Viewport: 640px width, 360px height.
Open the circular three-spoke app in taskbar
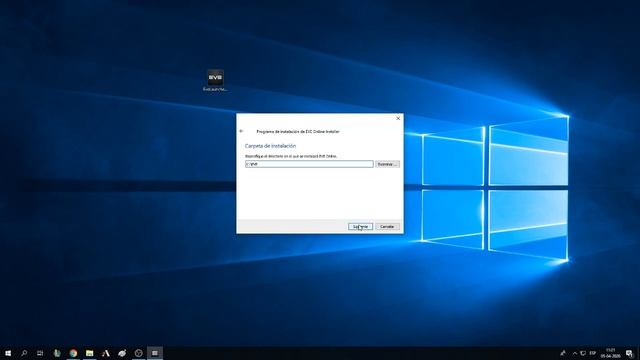pos(138,353)
